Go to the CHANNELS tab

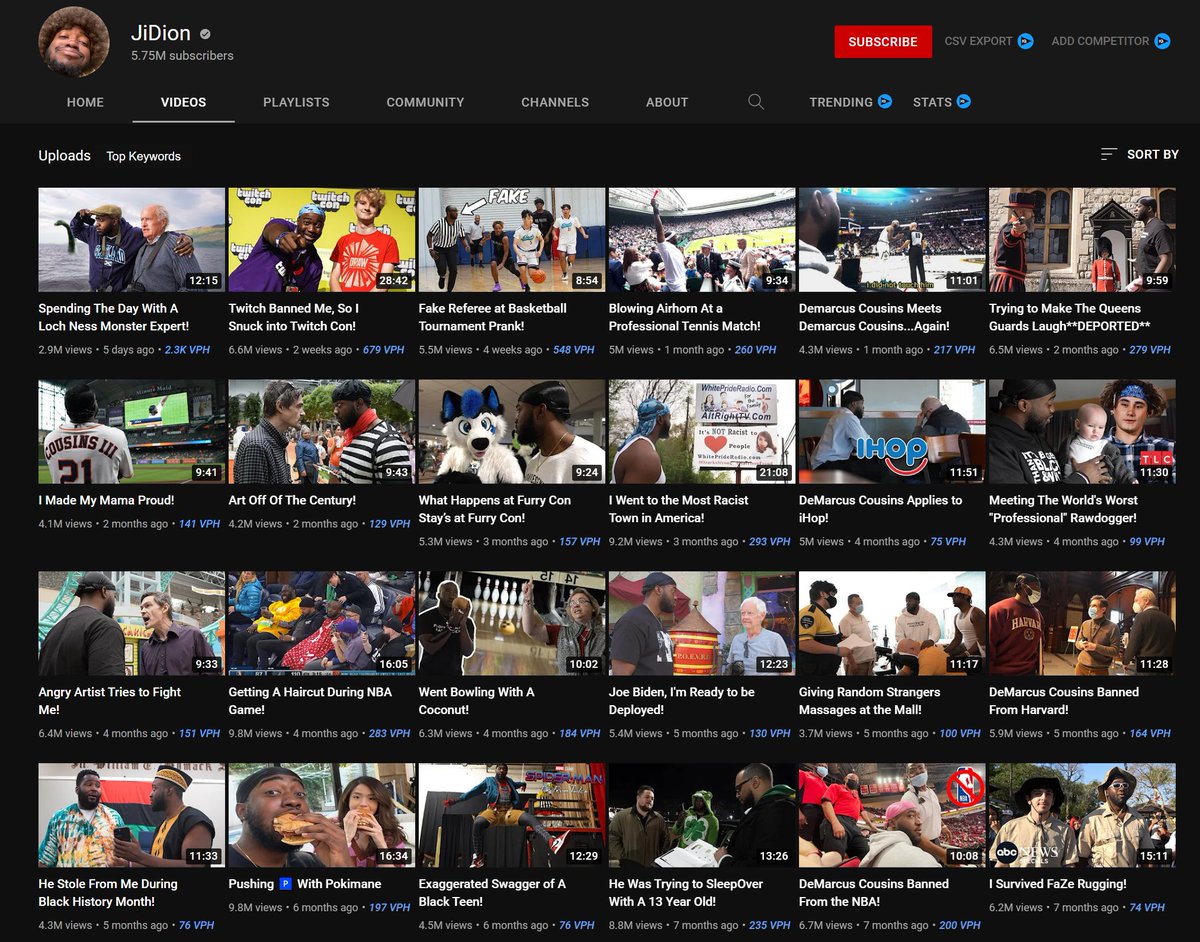(555, 102)
